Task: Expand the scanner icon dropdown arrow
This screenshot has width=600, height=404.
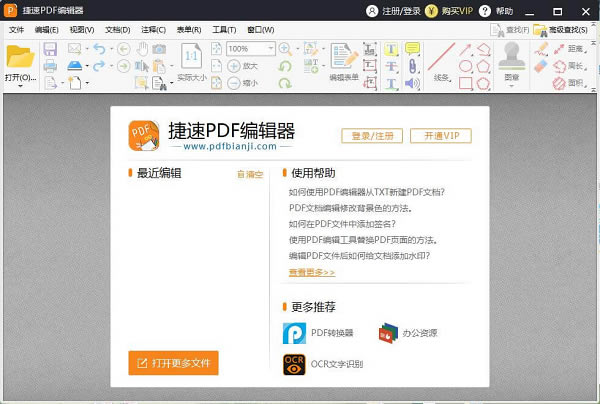Action: click(x=87, y=66)
